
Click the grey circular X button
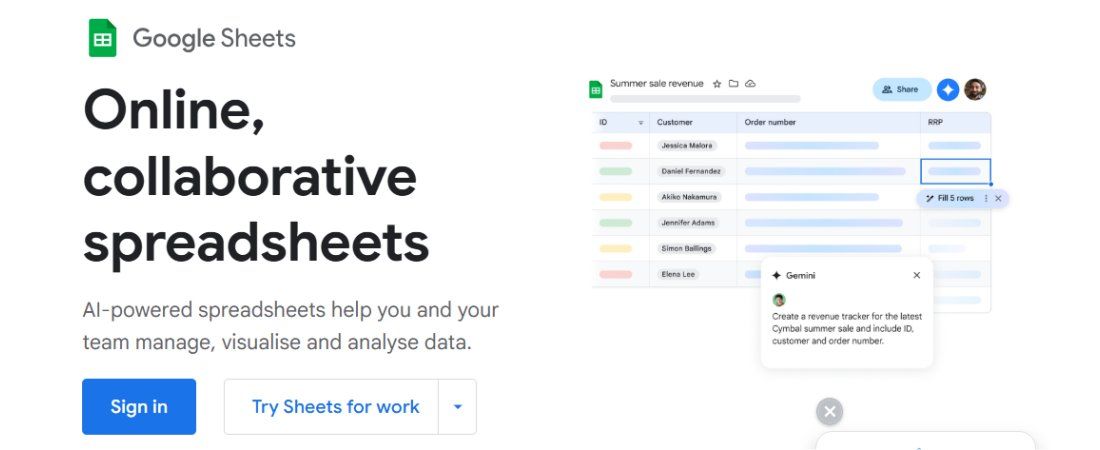[829, 411]
